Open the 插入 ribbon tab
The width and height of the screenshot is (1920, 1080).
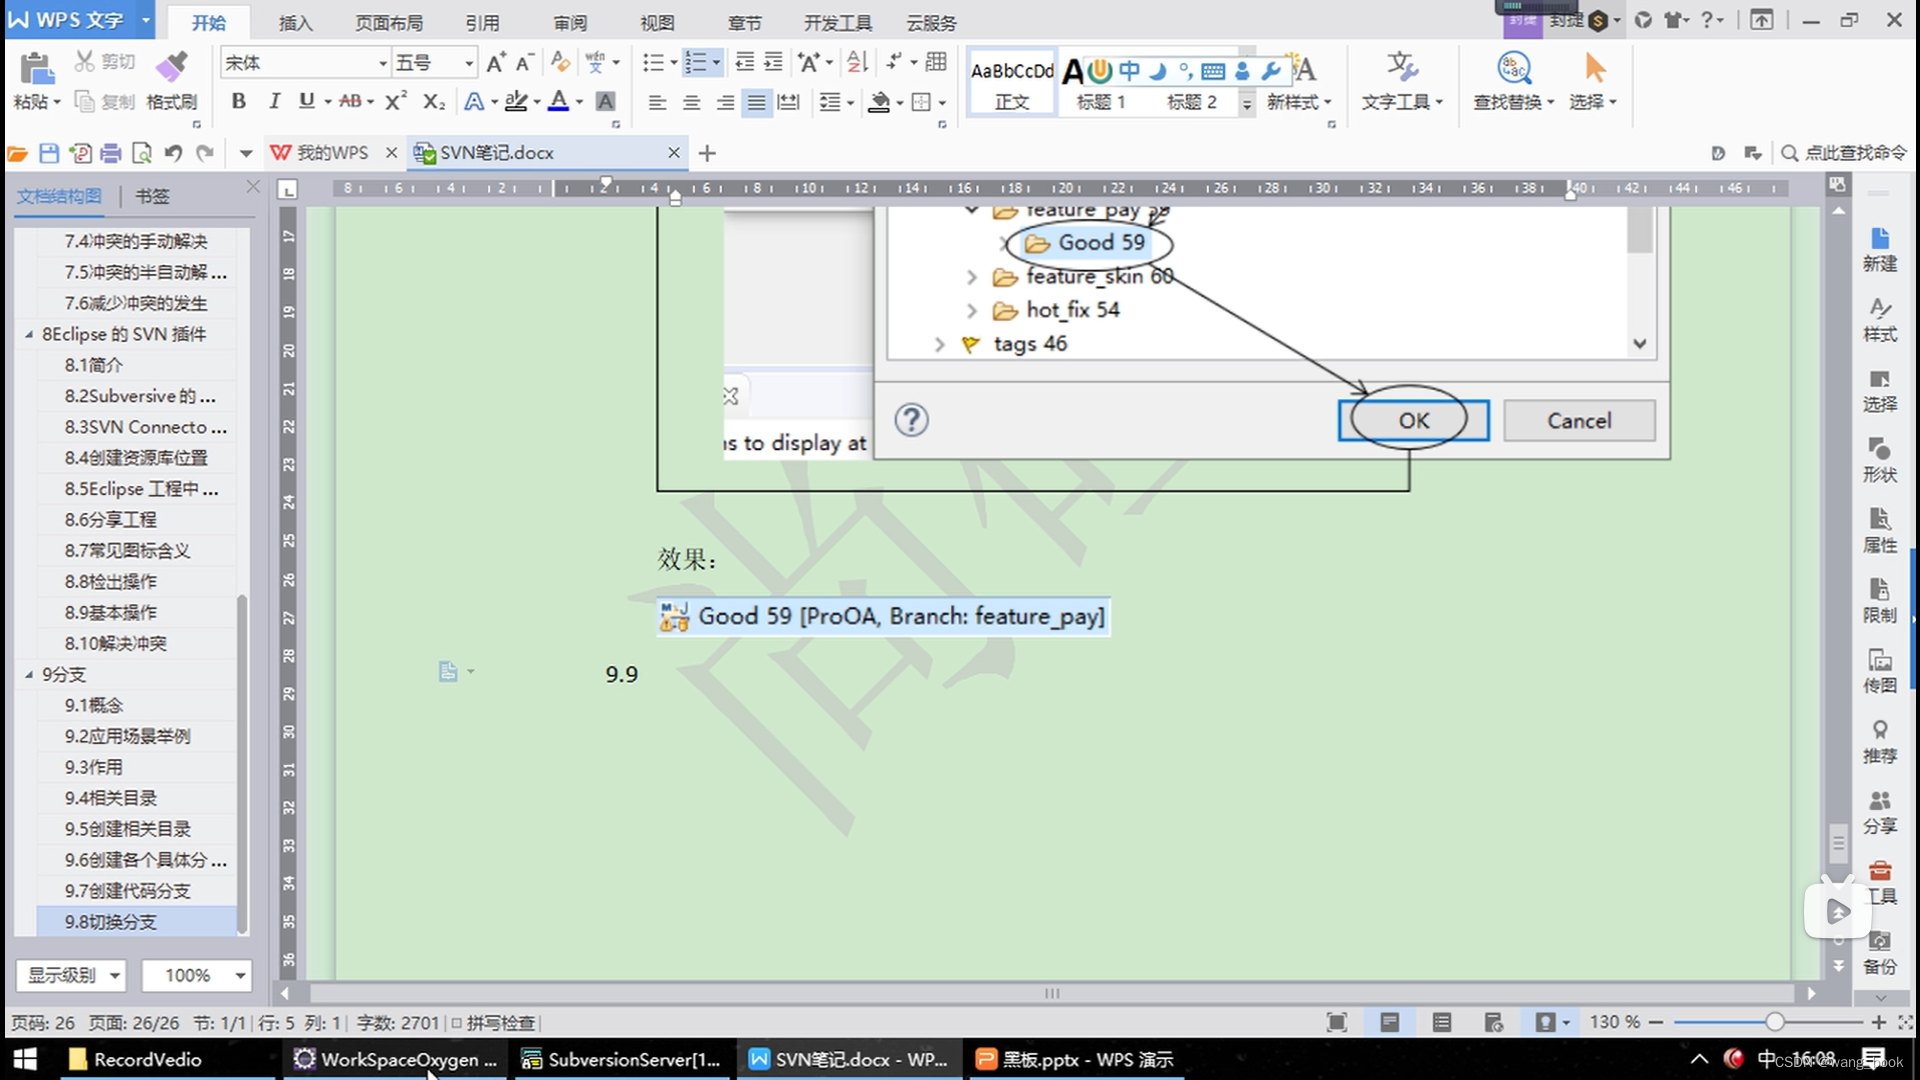point(295,22)
